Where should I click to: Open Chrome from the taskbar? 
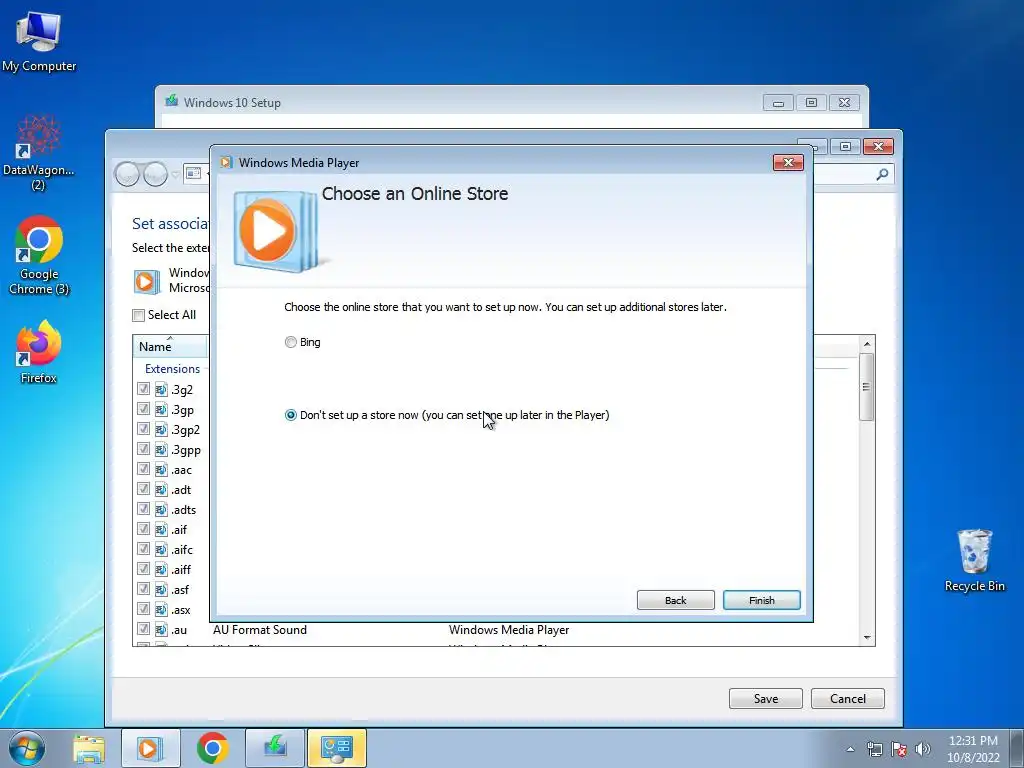[x=212, y=748]
